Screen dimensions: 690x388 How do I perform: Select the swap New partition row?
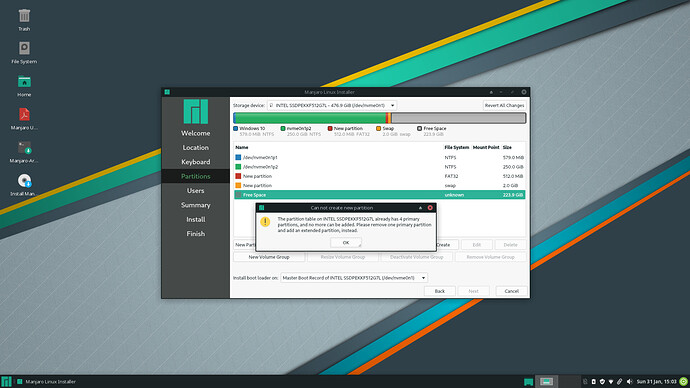(379, 185)
